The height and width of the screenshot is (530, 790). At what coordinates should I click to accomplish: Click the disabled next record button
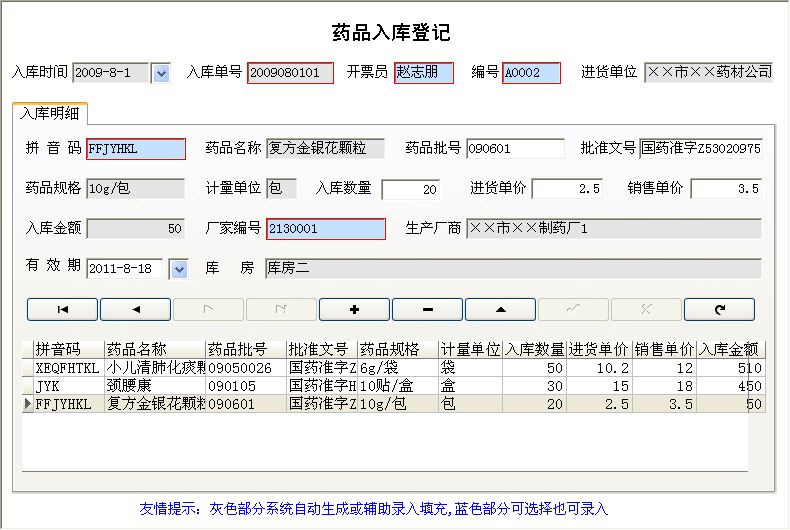tap(208, 309)
